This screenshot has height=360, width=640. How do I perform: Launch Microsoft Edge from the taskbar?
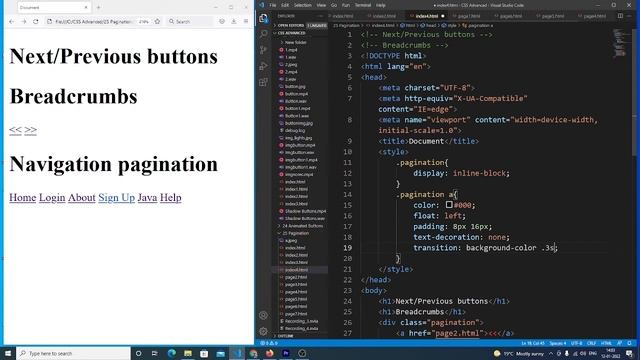click(171, 353)
